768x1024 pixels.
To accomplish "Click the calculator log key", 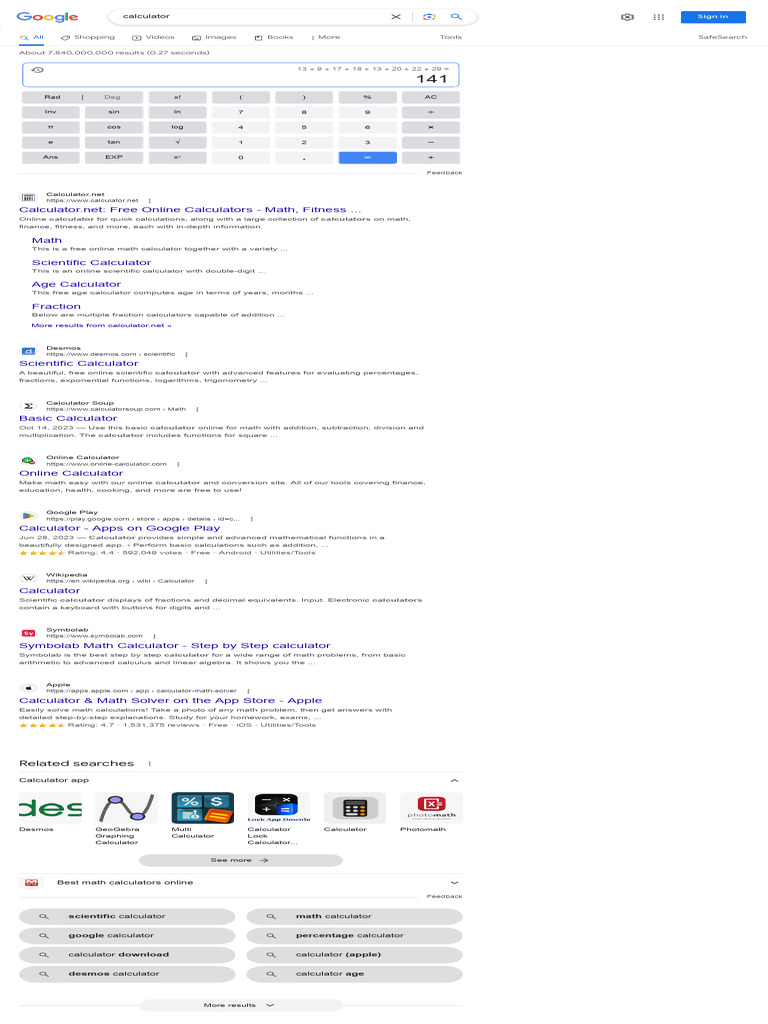I will tap(177, 127).
